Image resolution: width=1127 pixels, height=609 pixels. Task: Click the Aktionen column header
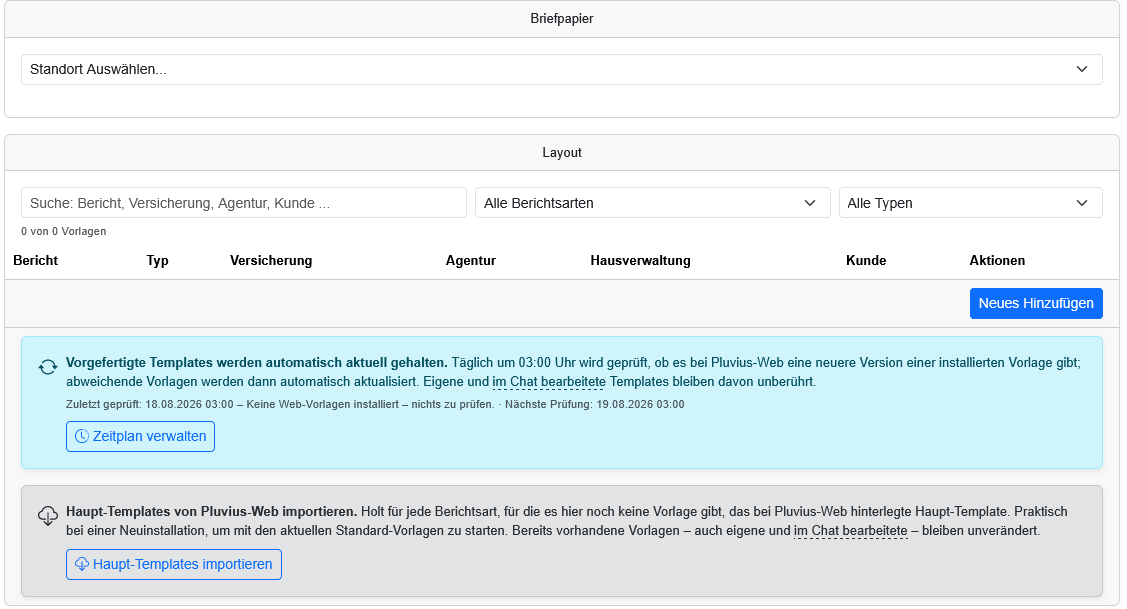click(997, 260)
